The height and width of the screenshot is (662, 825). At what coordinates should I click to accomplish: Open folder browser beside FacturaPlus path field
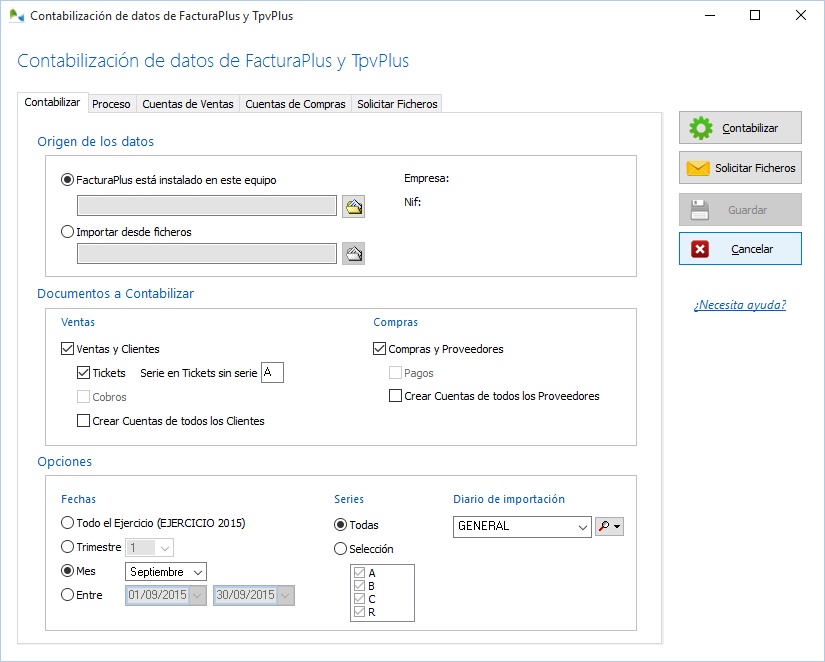(x=352, y=205)
